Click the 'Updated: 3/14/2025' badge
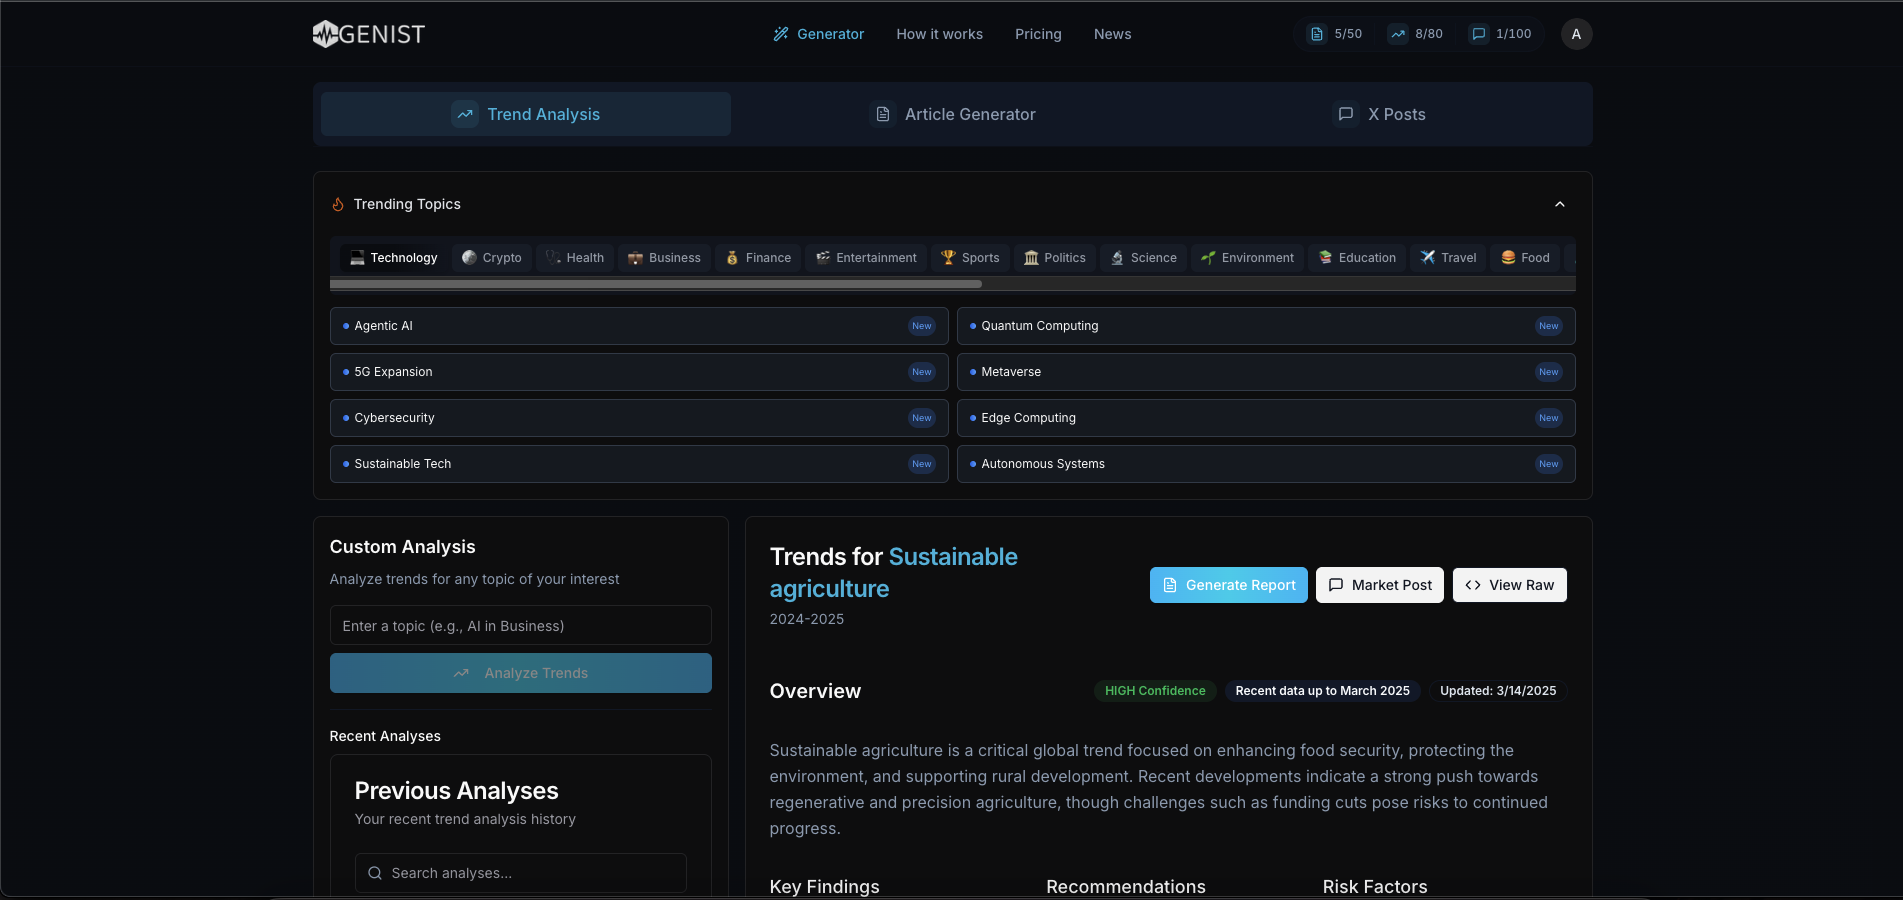 click(1498, 691)
